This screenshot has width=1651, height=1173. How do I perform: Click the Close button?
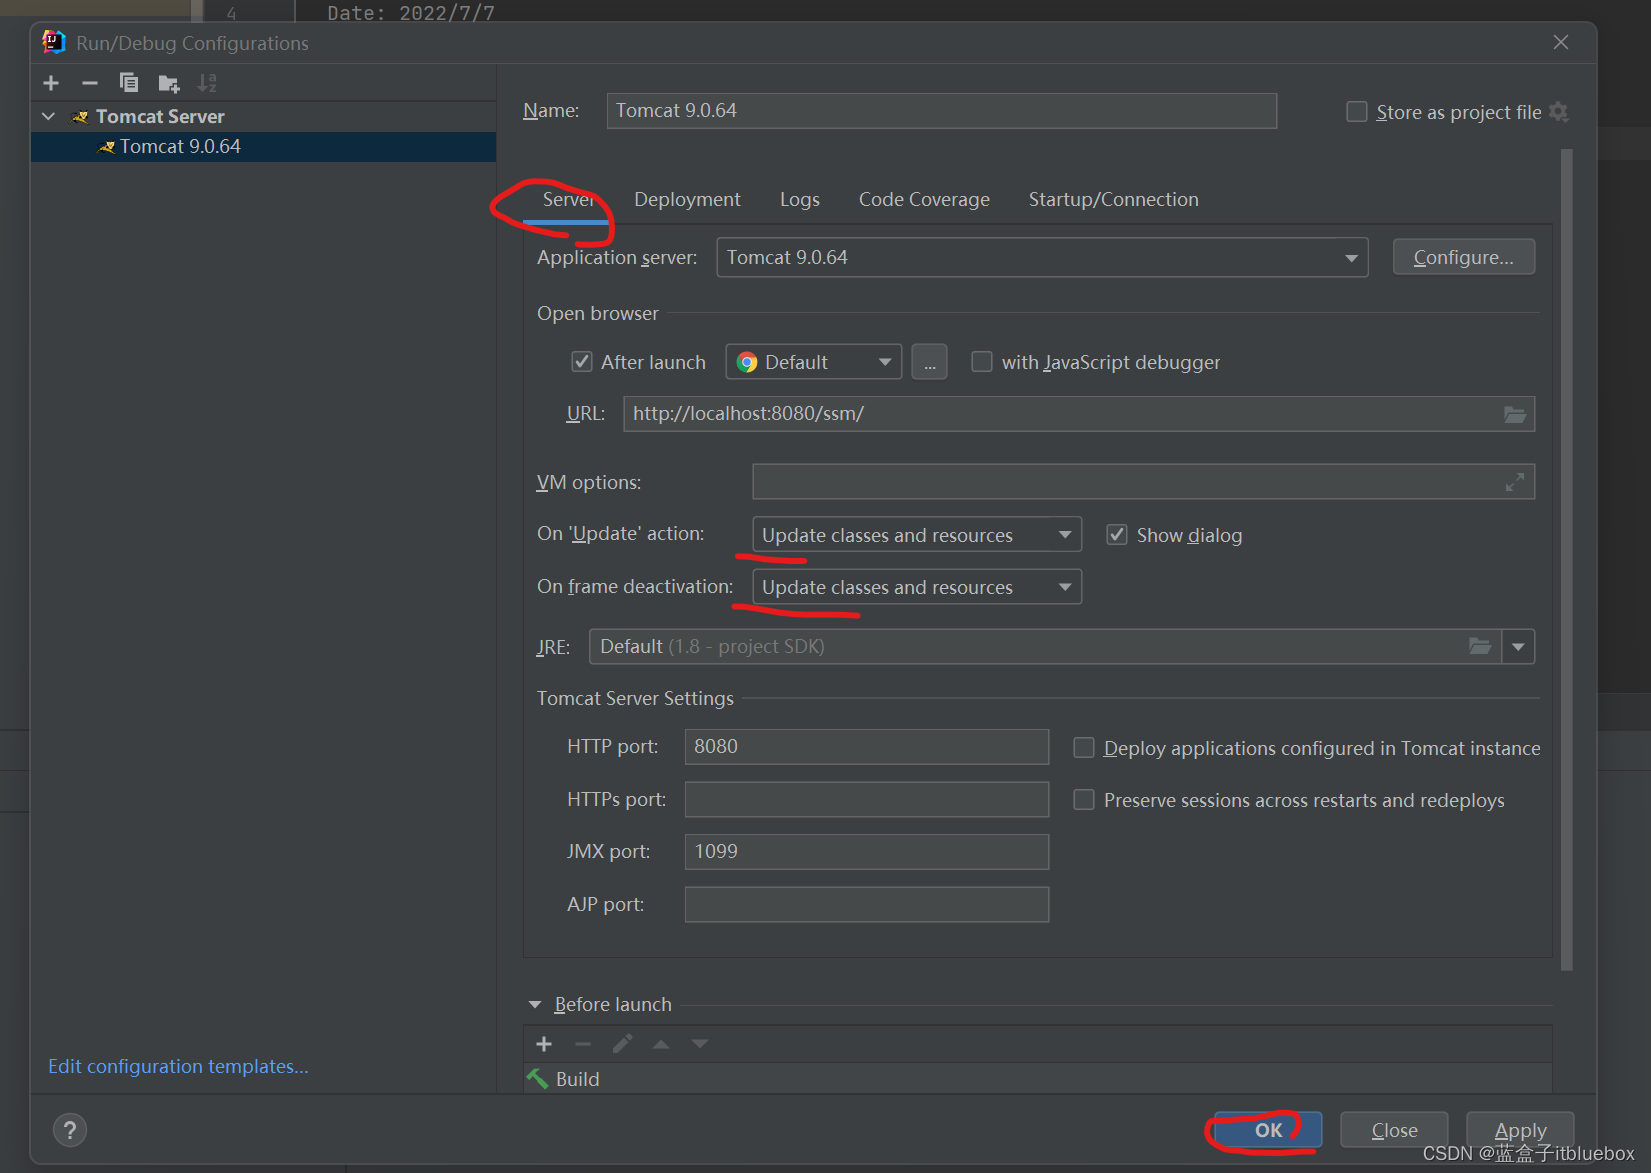click(x=1394, y=1130)
